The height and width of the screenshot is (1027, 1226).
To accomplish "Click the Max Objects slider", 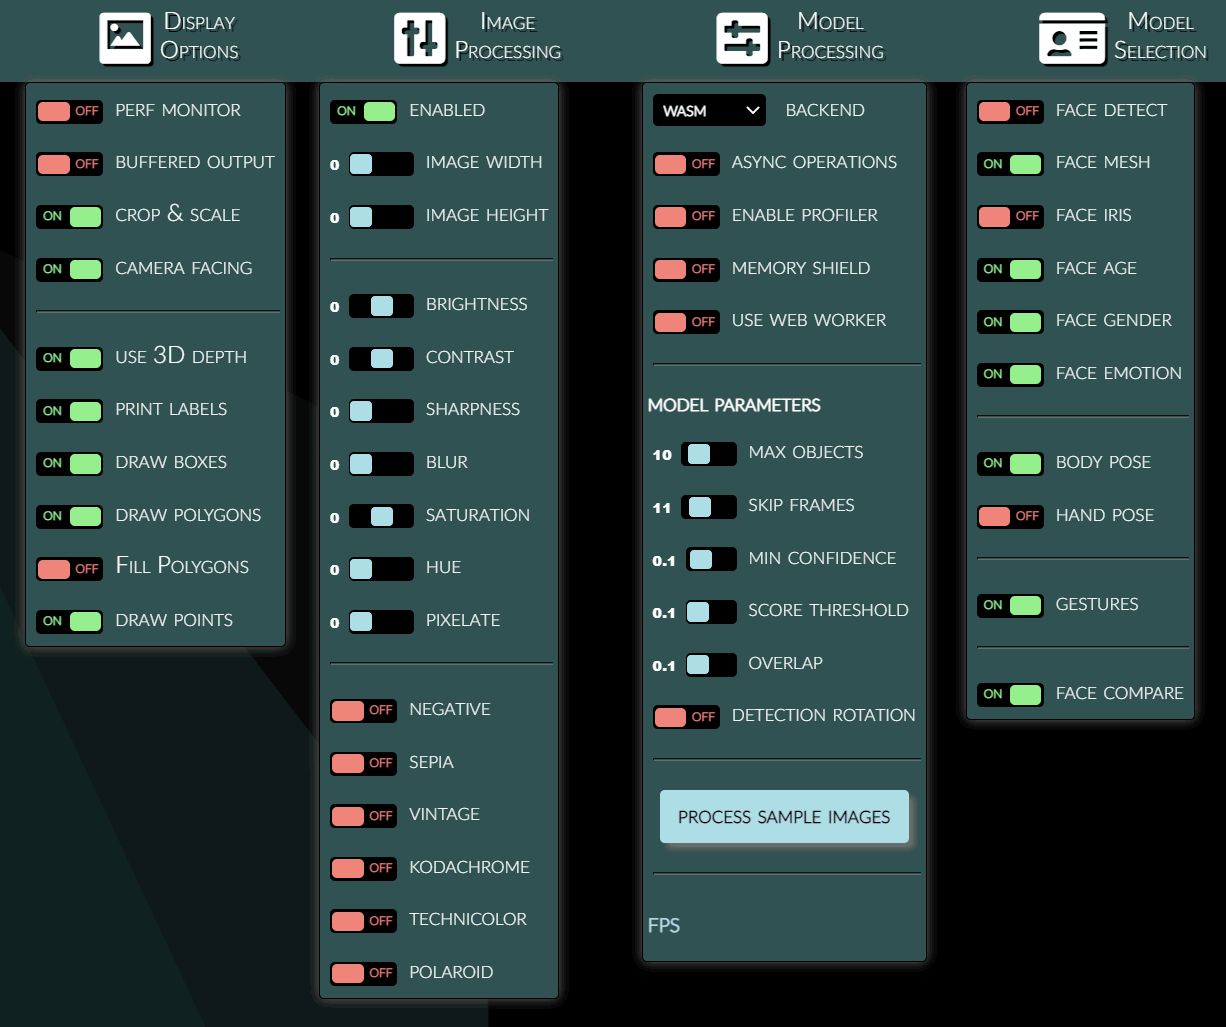I will pos(708,454).
